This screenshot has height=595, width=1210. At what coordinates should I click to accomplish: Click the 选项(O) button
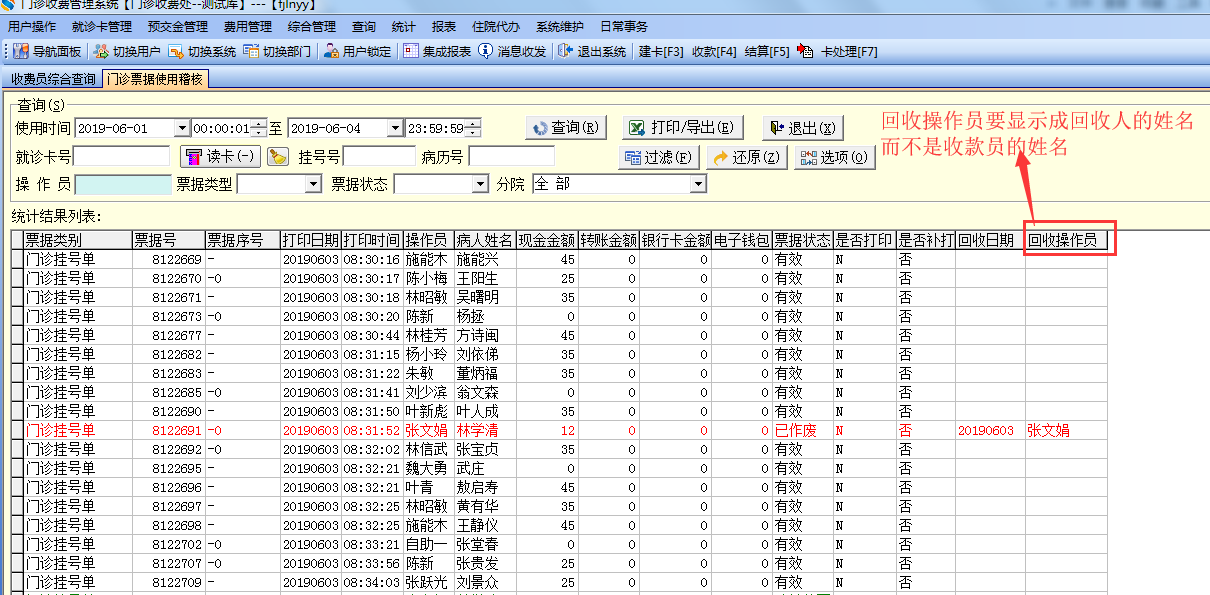(x=835, y=158)
